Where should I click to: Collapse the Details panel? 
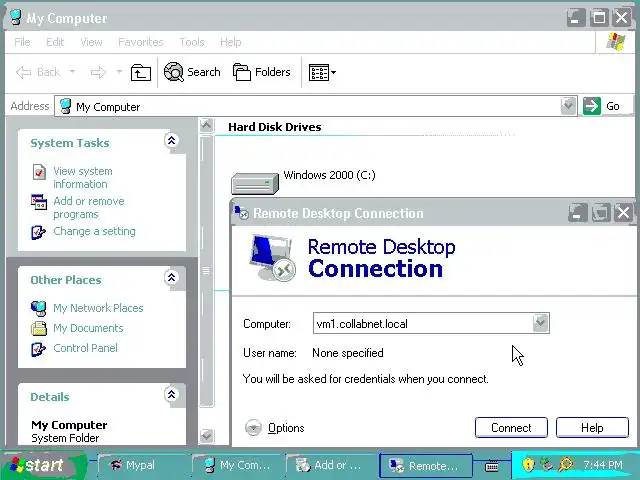coord(172,394)
